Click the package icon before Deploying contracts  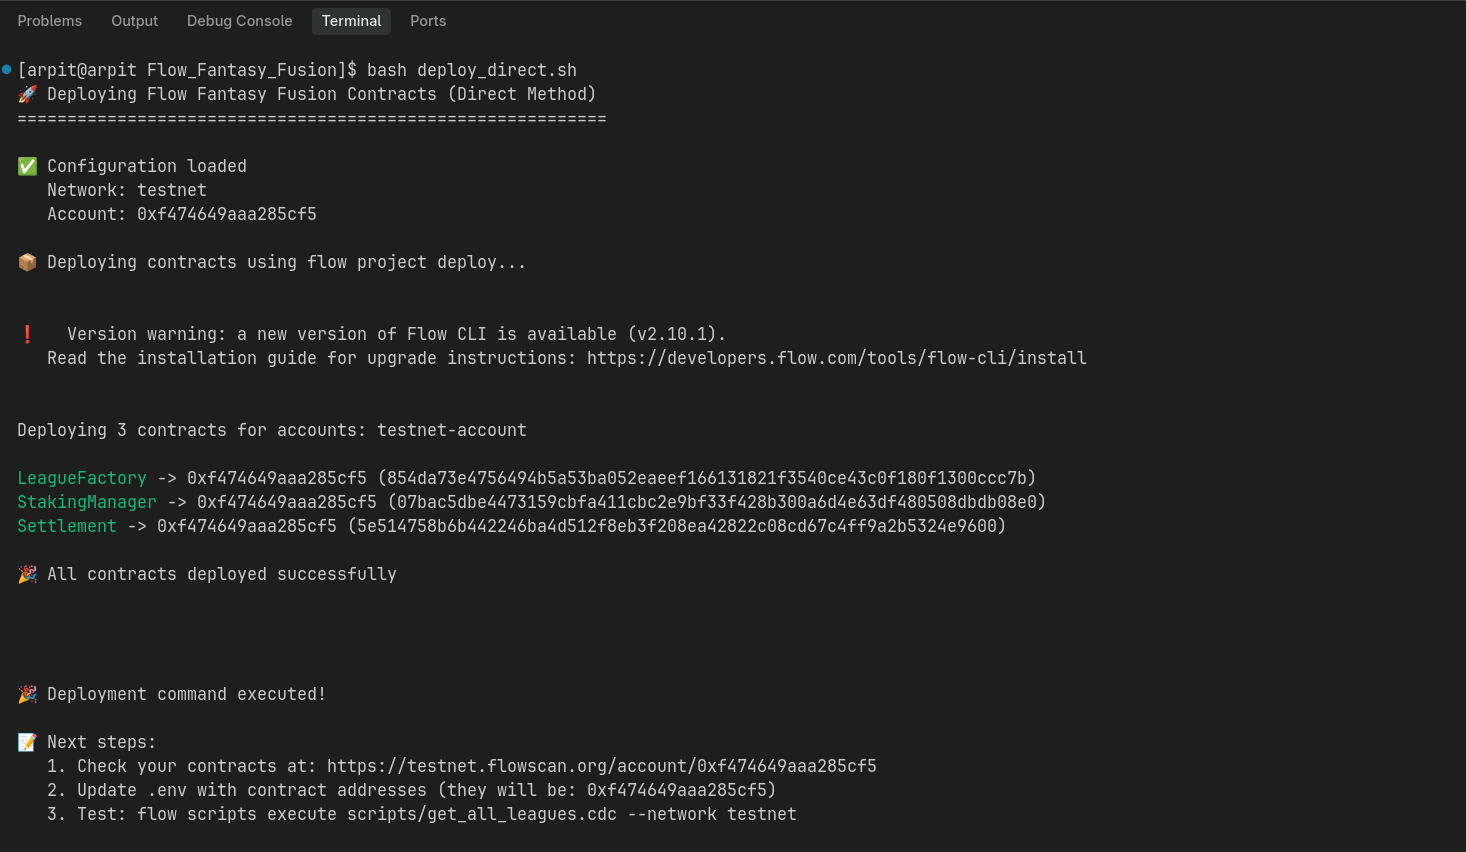[x=27, y=262]
